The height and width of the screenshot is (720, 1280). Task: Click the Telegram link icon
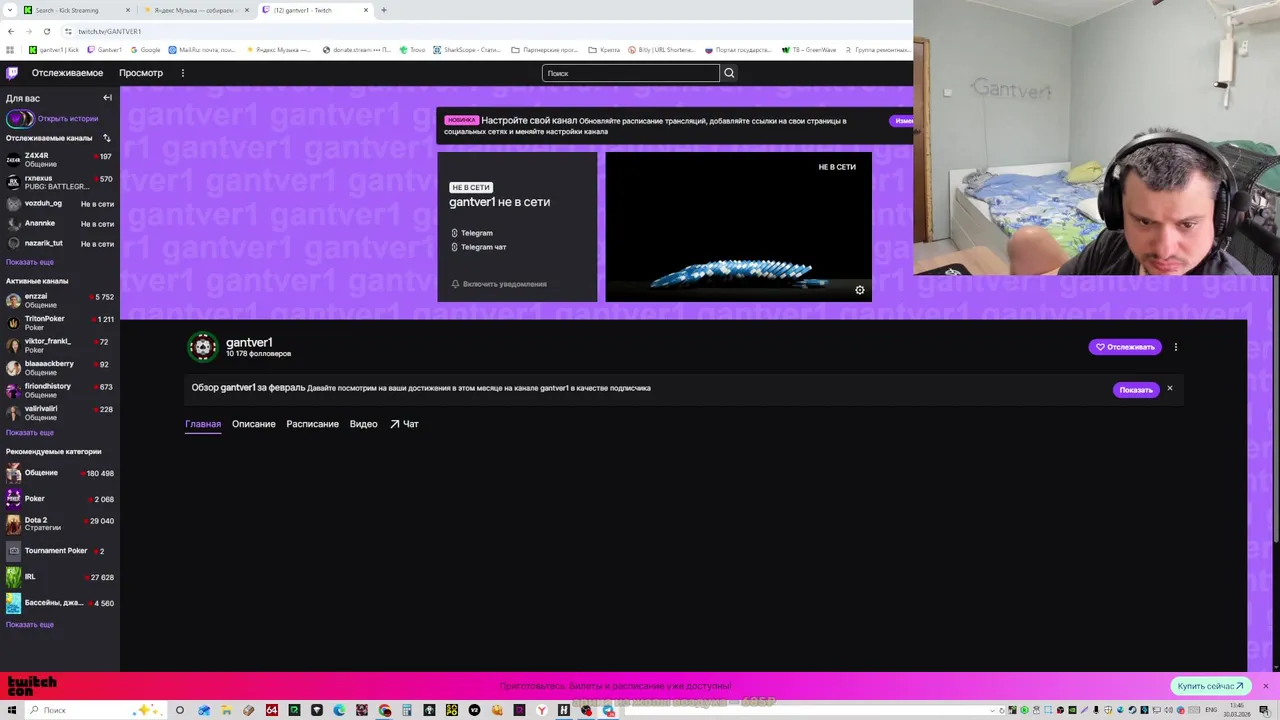[454, 233]
